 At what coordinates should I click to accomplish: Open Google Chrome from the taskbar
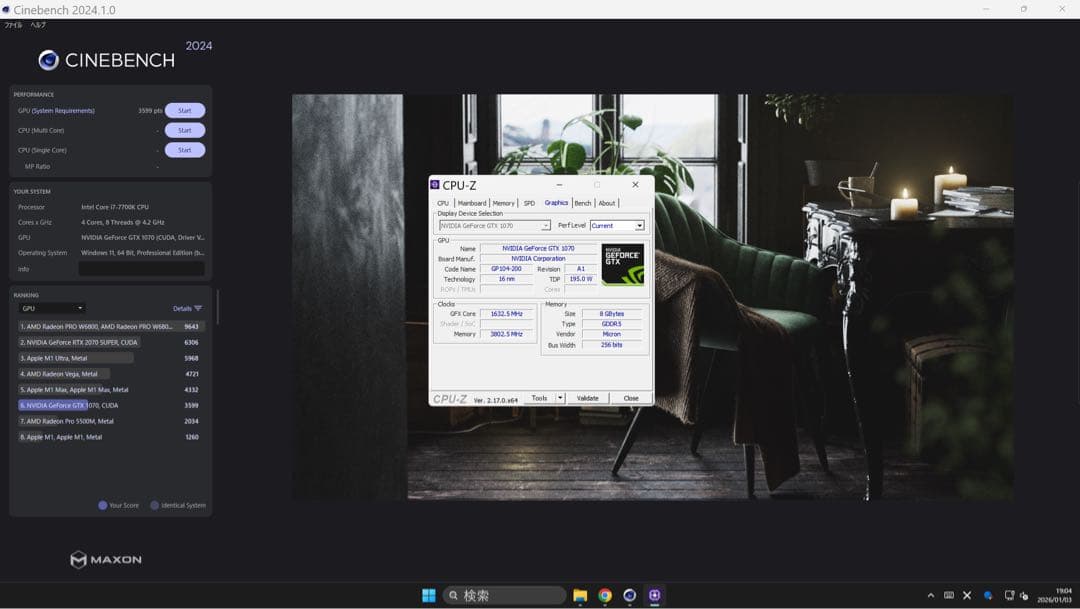click(x=605, y=594)
